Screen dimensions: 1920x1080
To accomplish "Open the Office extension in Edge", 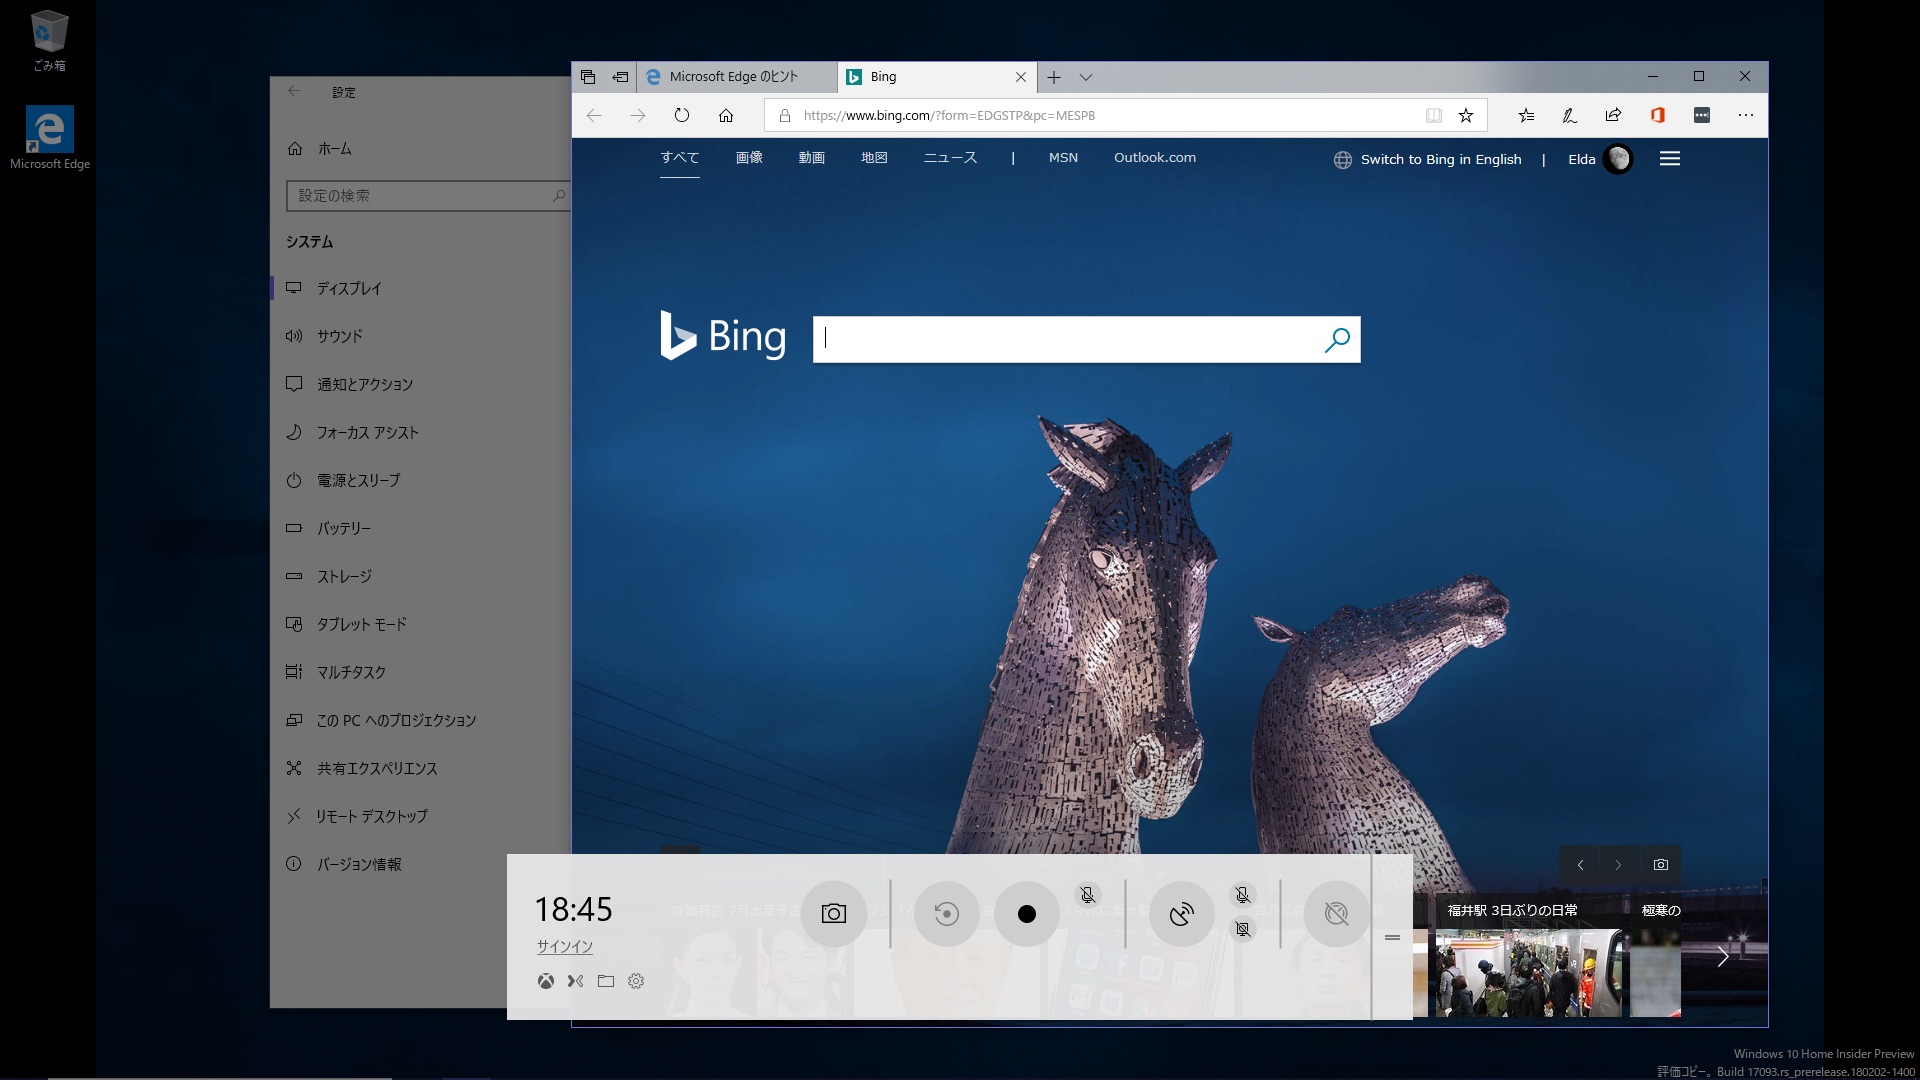I will (x=1657, y=115).
